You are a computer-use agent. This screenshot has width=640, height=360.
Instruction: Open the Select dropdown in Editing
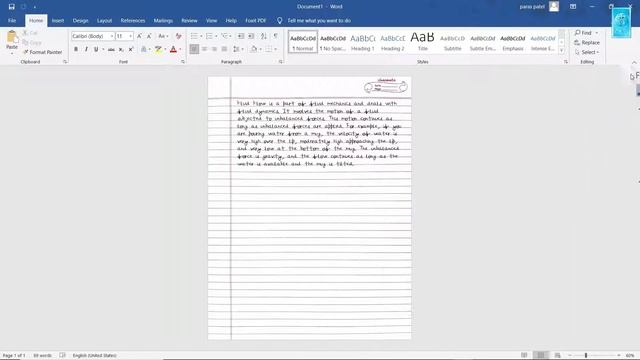pyautogui.click(x=587, y=52)
